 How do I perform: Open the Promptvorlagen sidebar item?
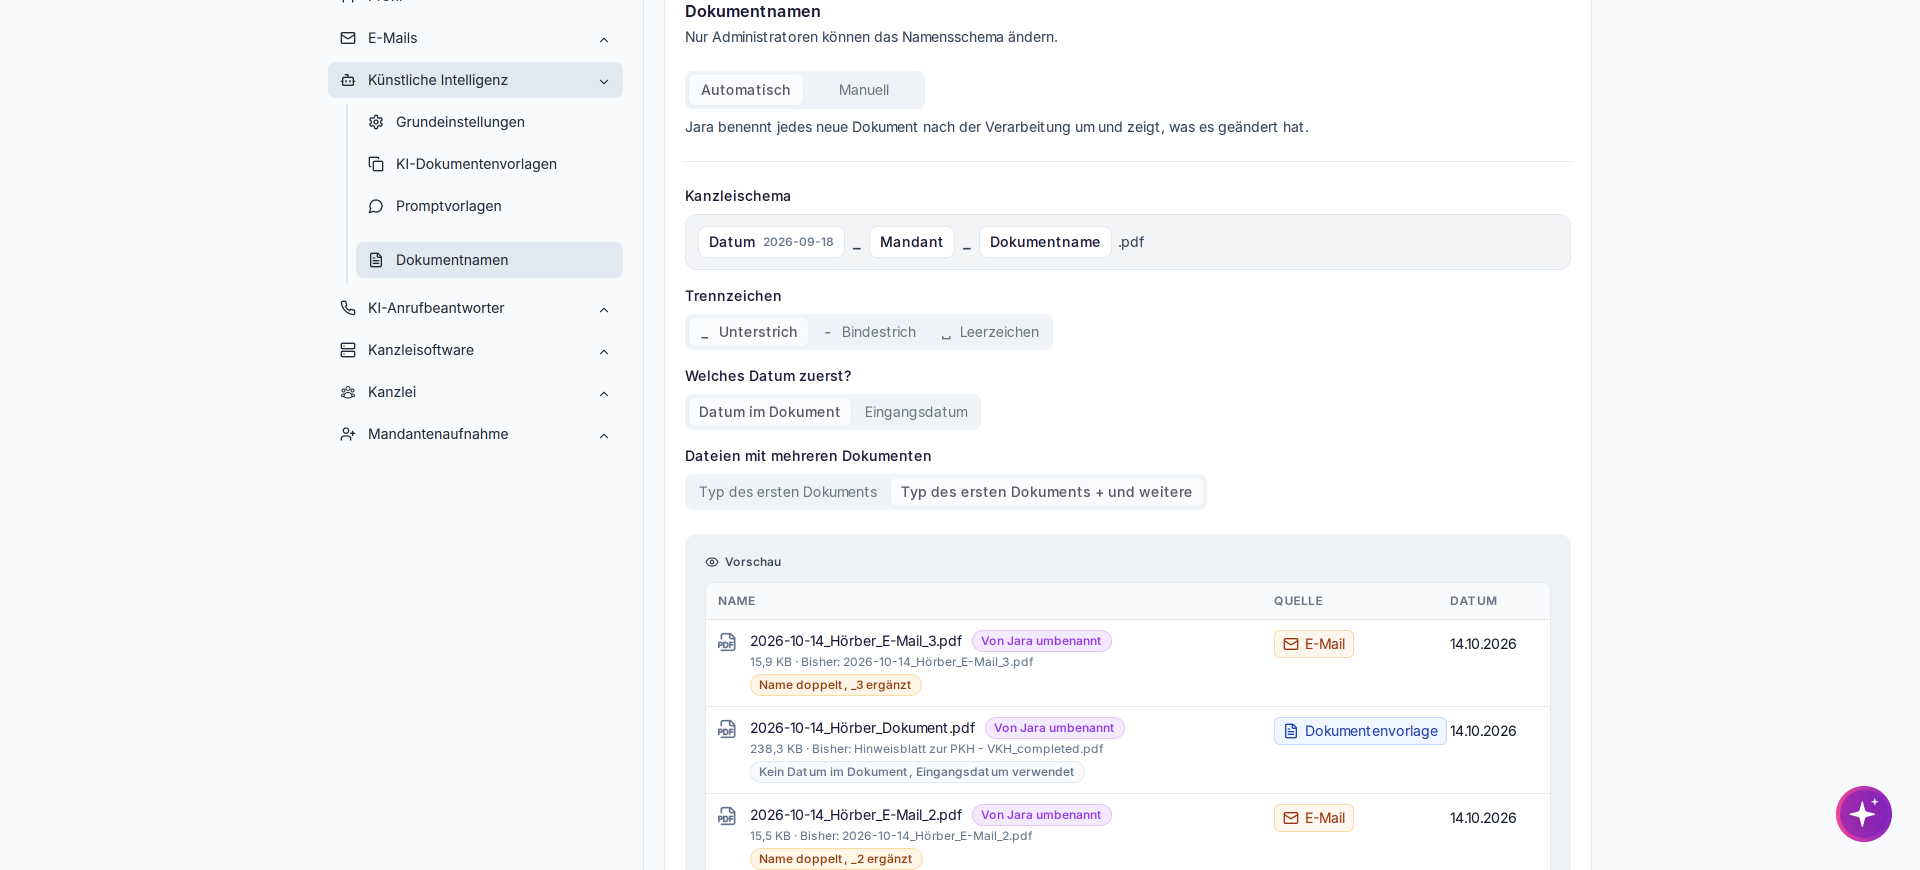[489, 206]
